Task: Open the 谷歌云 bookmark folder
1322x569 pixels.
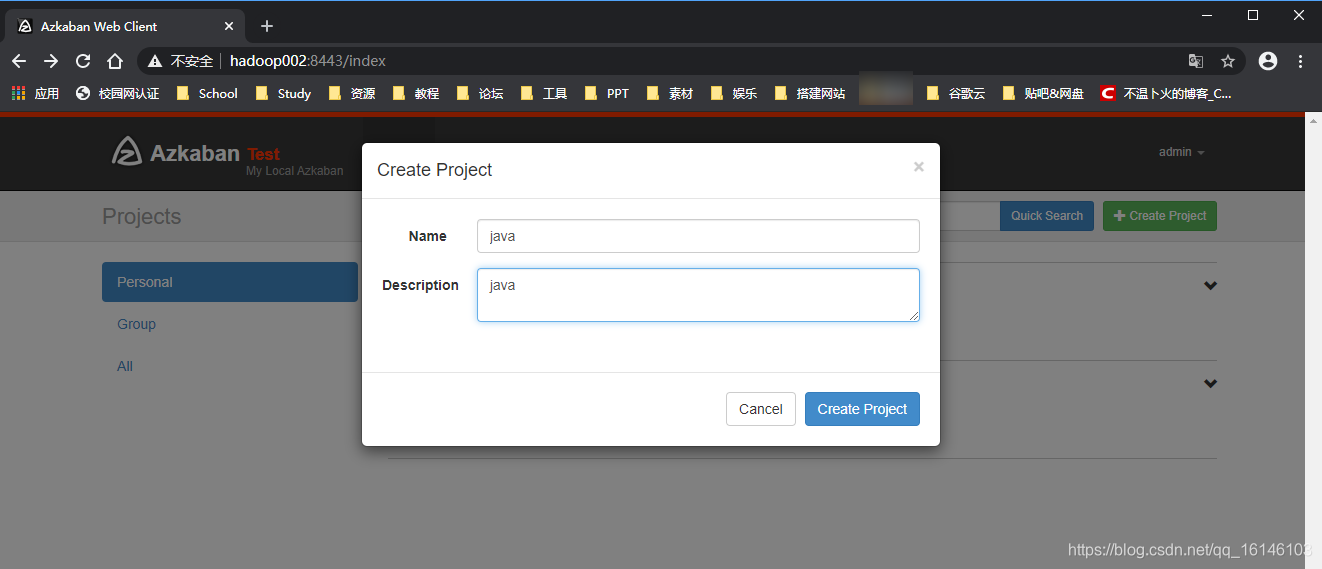Action: 956,93
